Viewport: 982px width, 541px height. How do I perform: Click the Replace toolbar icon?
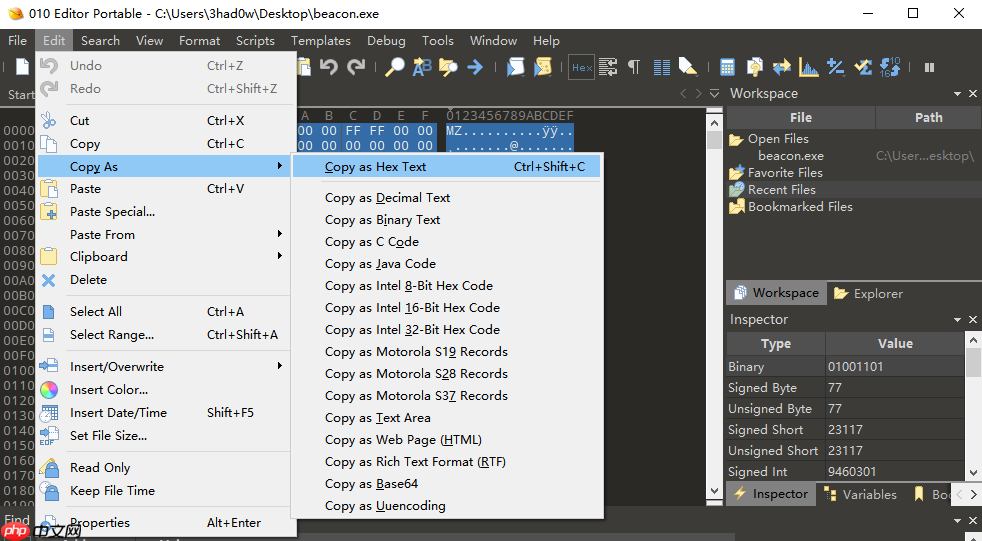click(x=421, y=67)
